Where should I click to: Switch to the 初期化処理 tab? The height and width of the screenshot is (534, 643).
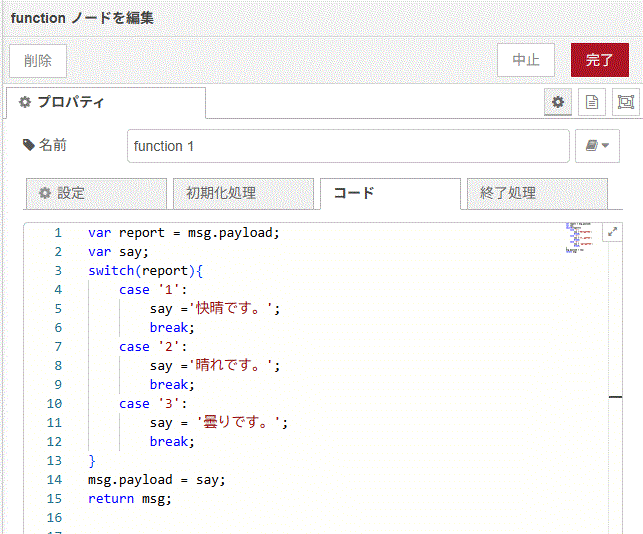tap(241, 193)
